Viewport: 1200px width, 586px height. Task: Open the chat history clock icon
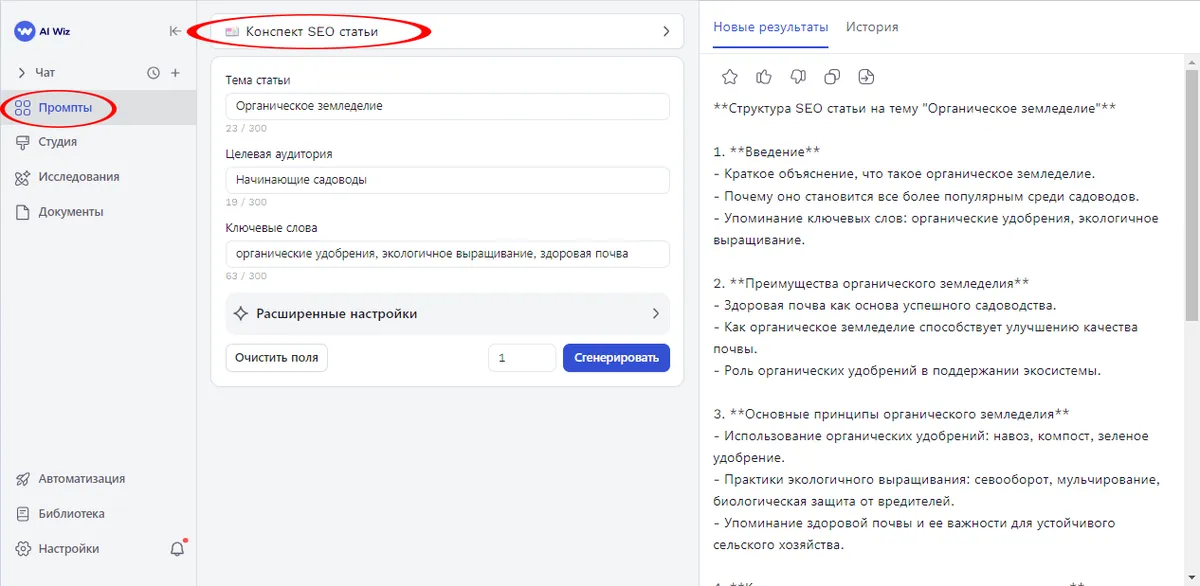(x=152, y=72)
